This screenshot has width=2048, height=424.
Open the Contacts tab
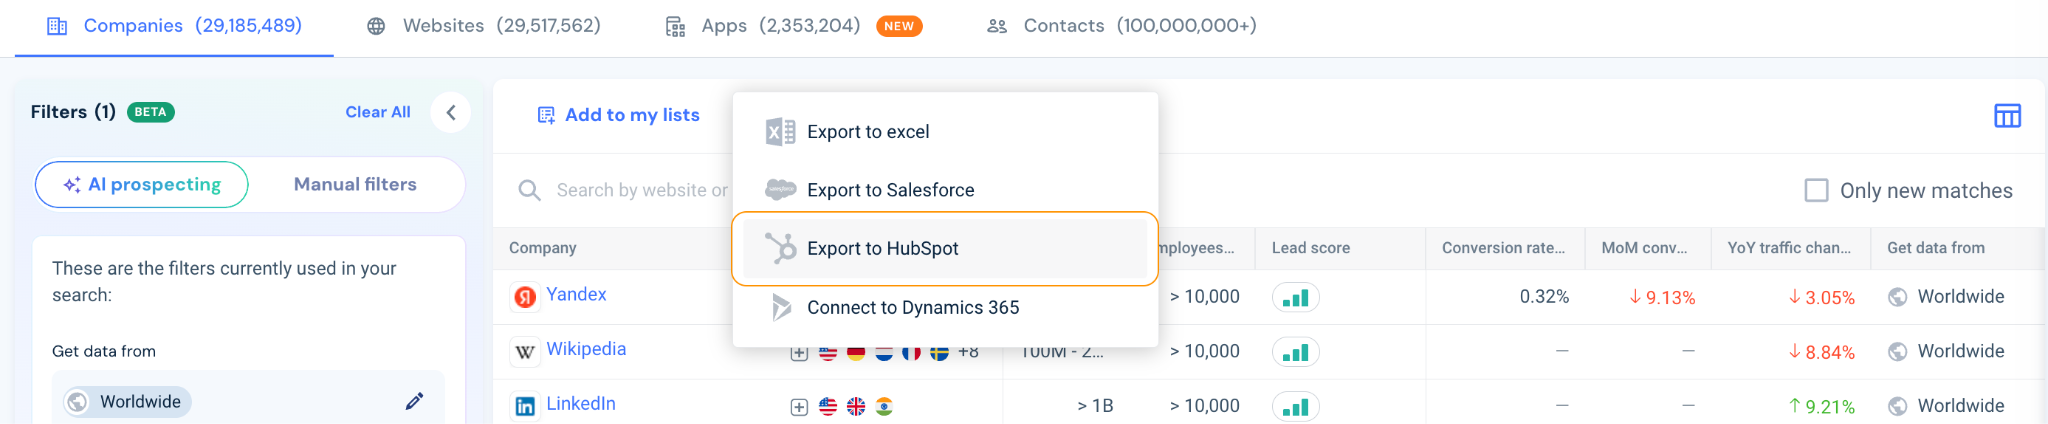(x=1121, y=26)
